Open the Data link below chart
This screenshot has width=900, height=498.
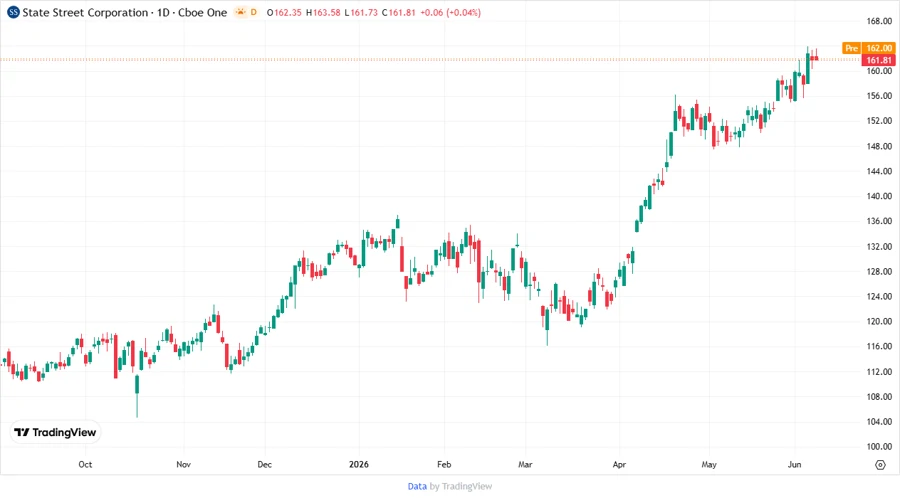pos(417,487)
